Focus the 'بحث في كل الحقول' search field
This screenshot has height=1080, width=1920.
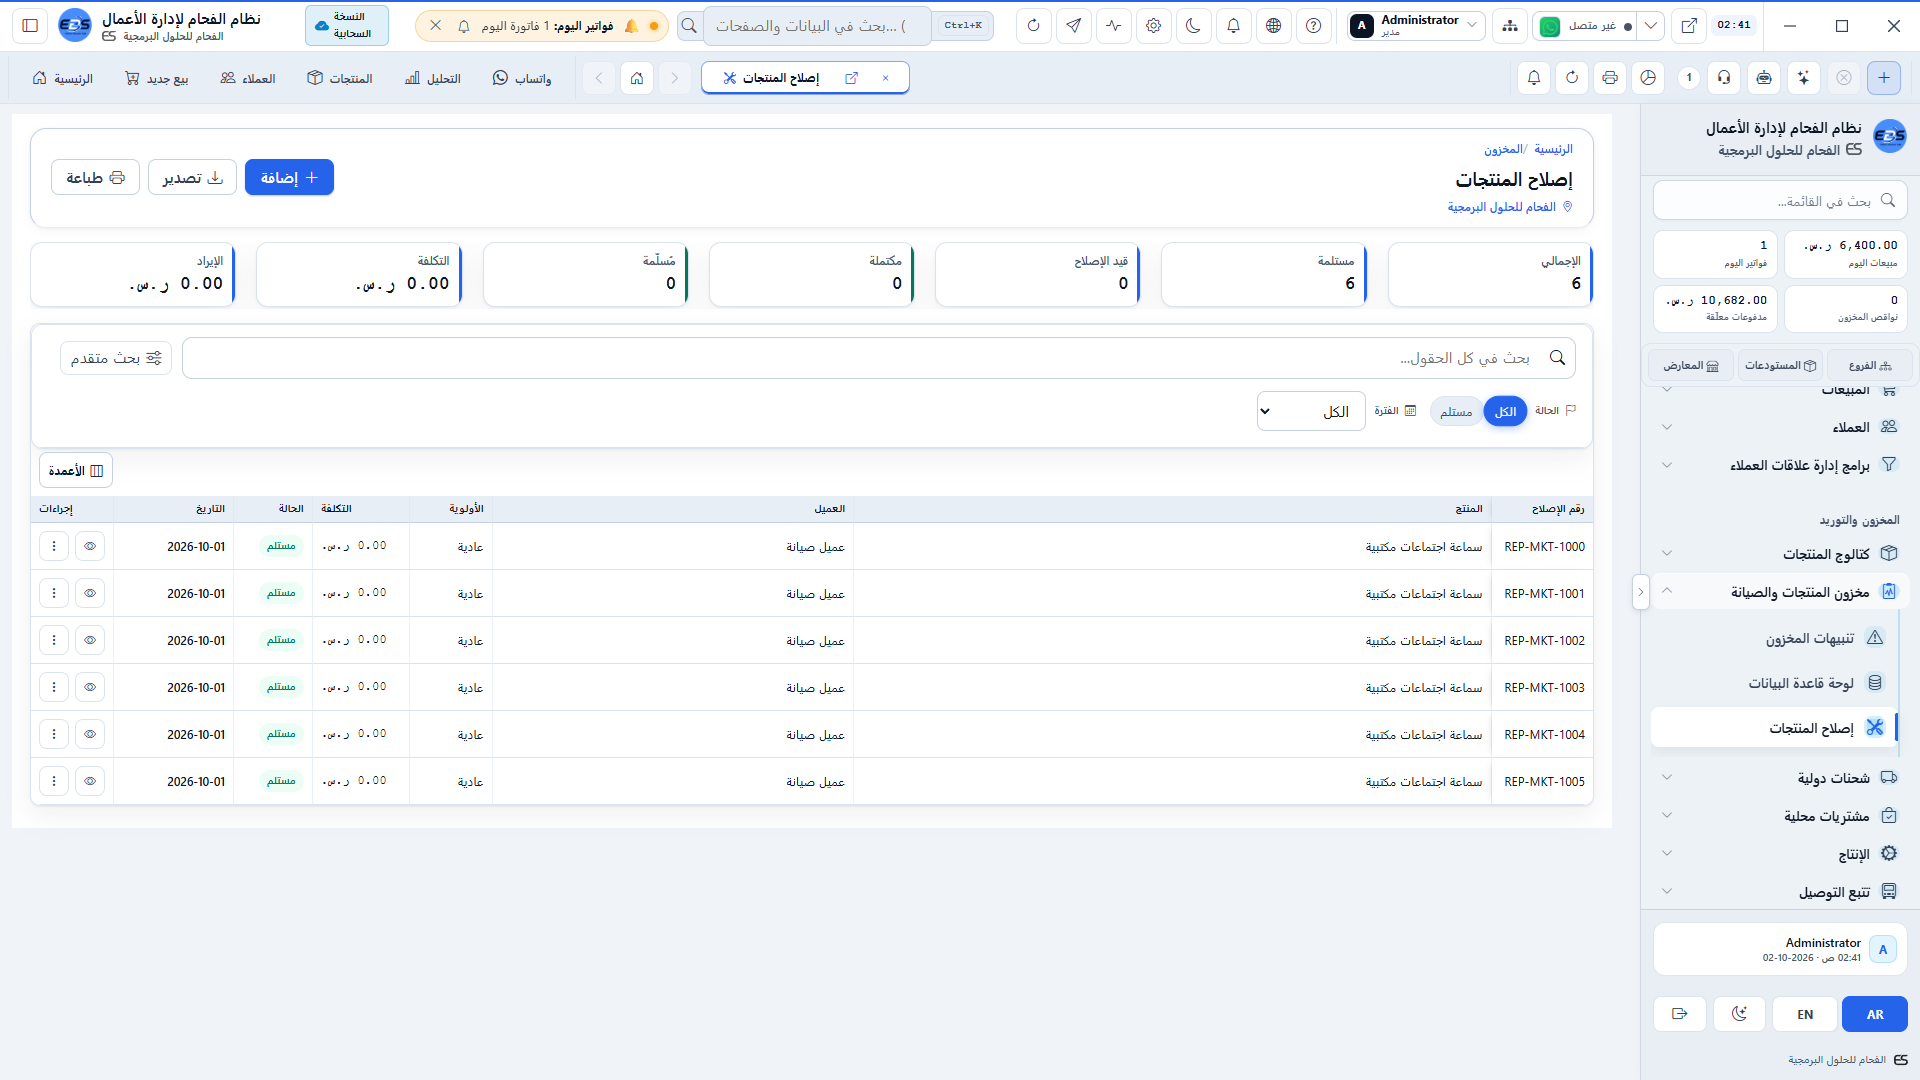point(879,358)
